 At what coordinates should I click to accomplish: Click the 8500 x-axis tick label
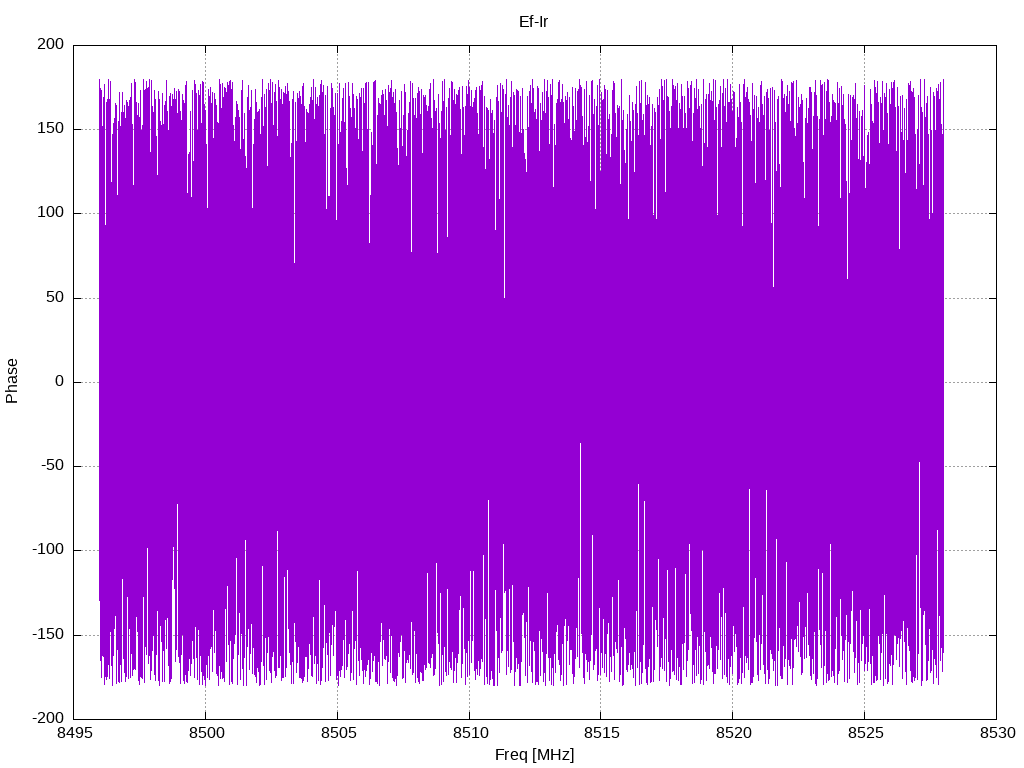point(206,733)
